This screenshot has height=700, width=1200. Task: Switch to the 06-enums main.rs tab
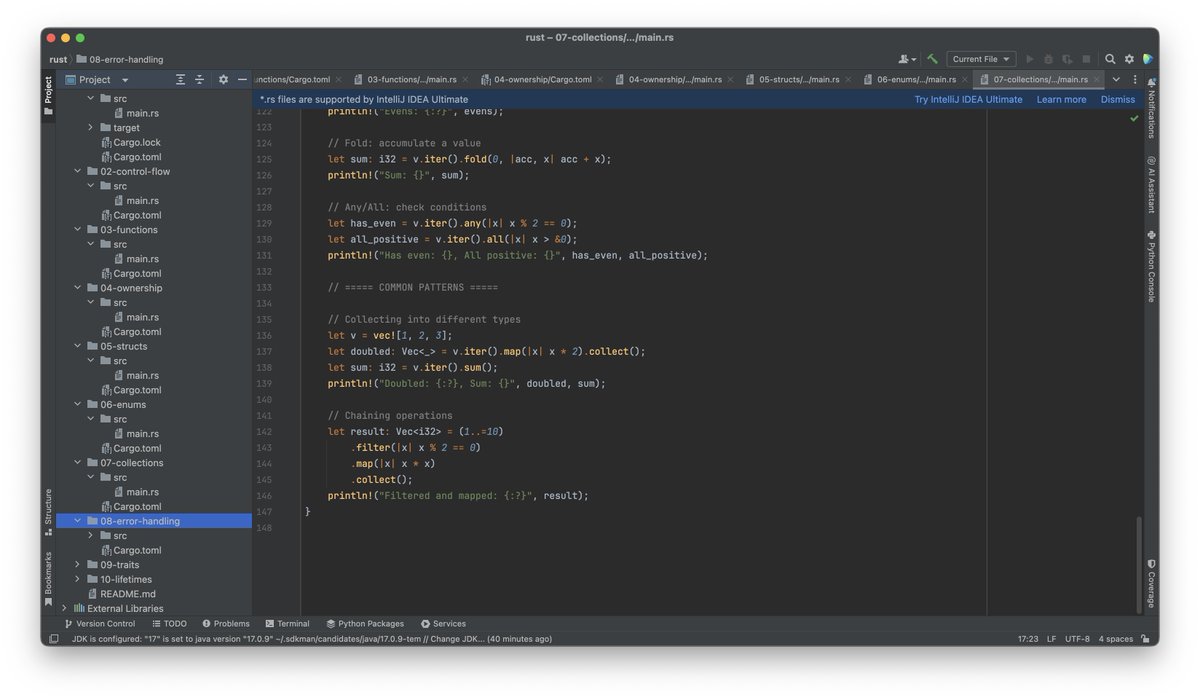point(916,79)
